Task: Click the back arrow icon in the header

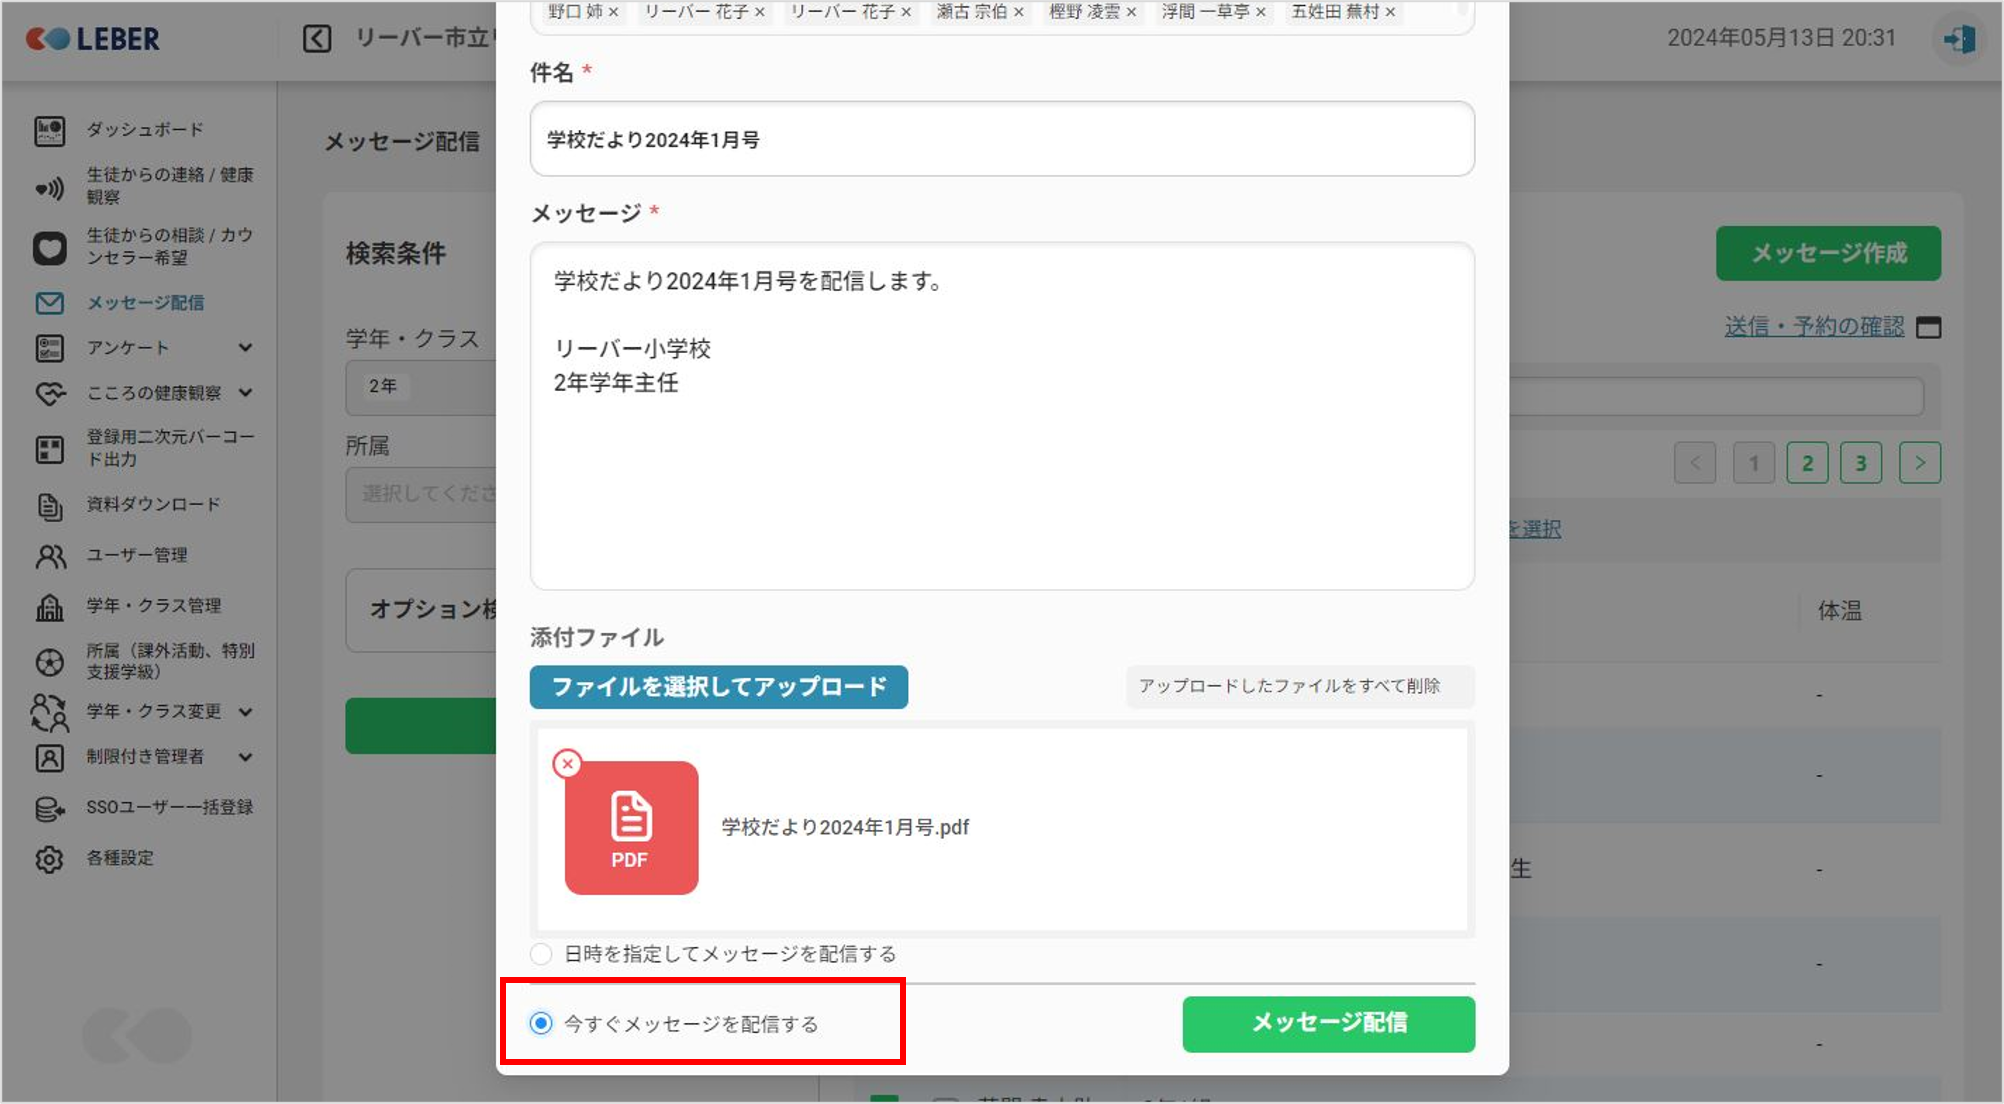Action: [x=317, y=39]
